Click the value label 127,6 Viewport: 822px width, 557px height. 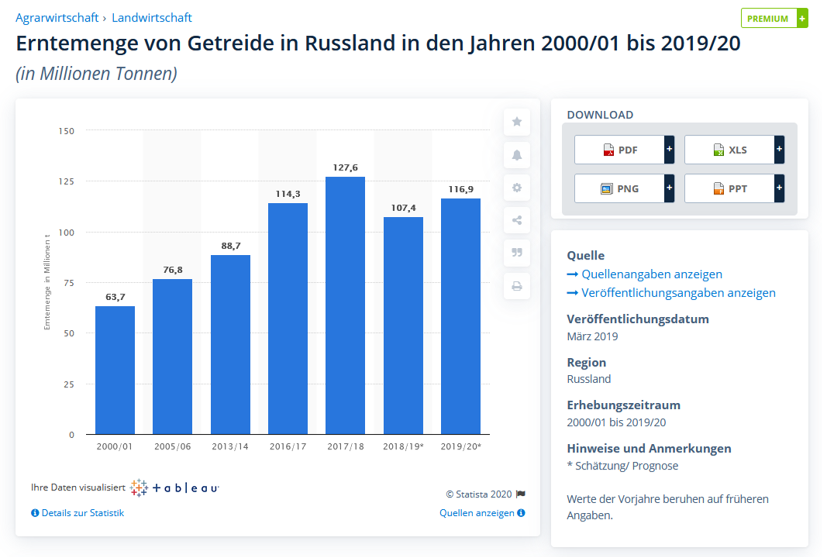coord(345,168)
